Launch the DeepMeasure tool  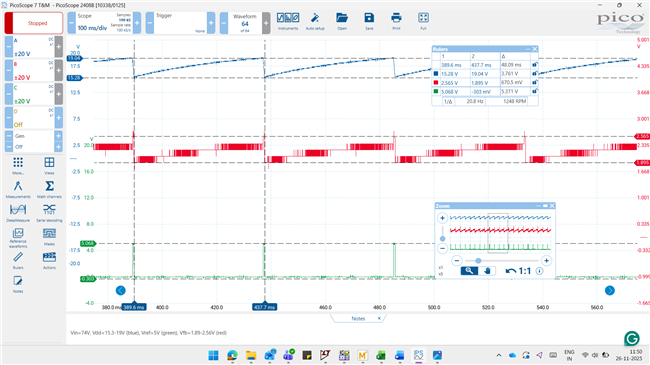(x=18, y=213)
